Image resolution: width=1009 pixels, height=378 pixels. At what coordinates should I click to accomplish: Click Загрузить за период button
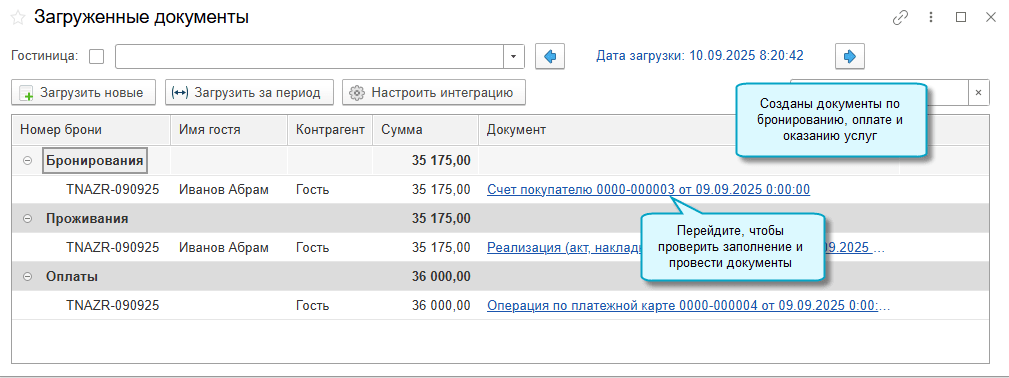point(248,93)
